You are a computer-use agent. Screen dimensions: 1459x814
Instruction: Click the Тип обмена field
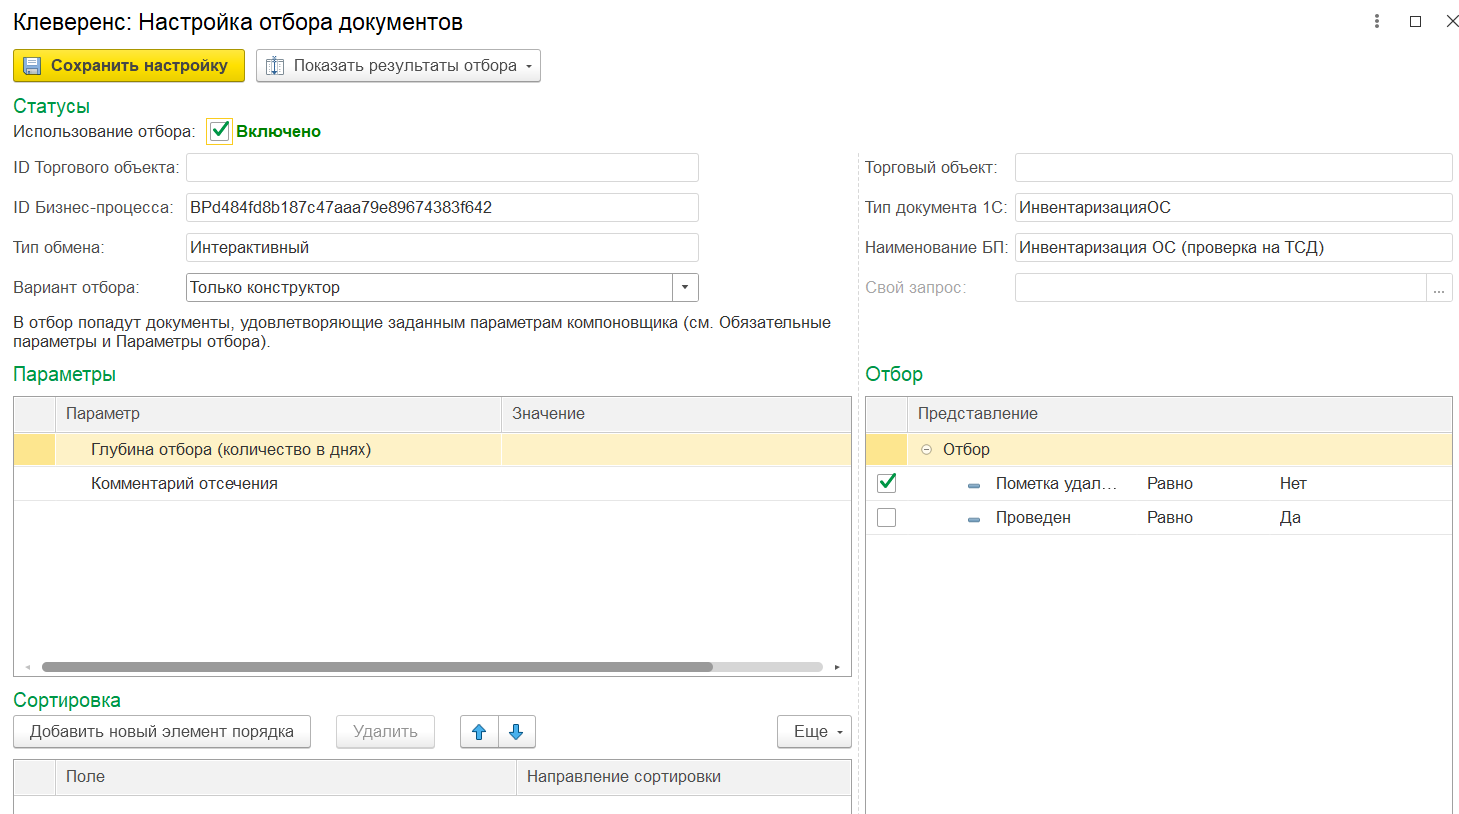442,248
